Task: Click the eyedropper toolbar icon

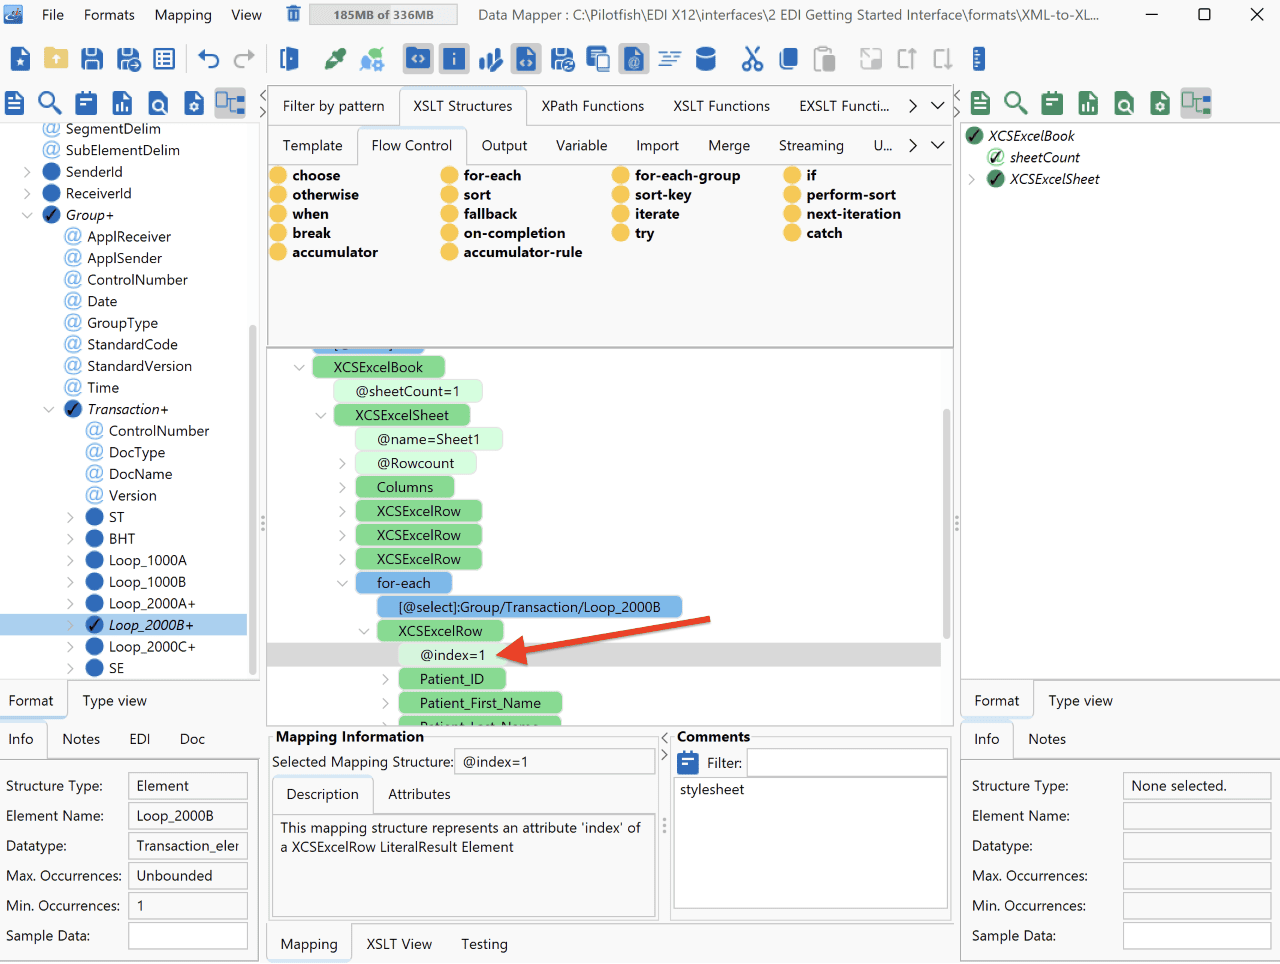Action: pyautogui.click(x=335, y=59)
